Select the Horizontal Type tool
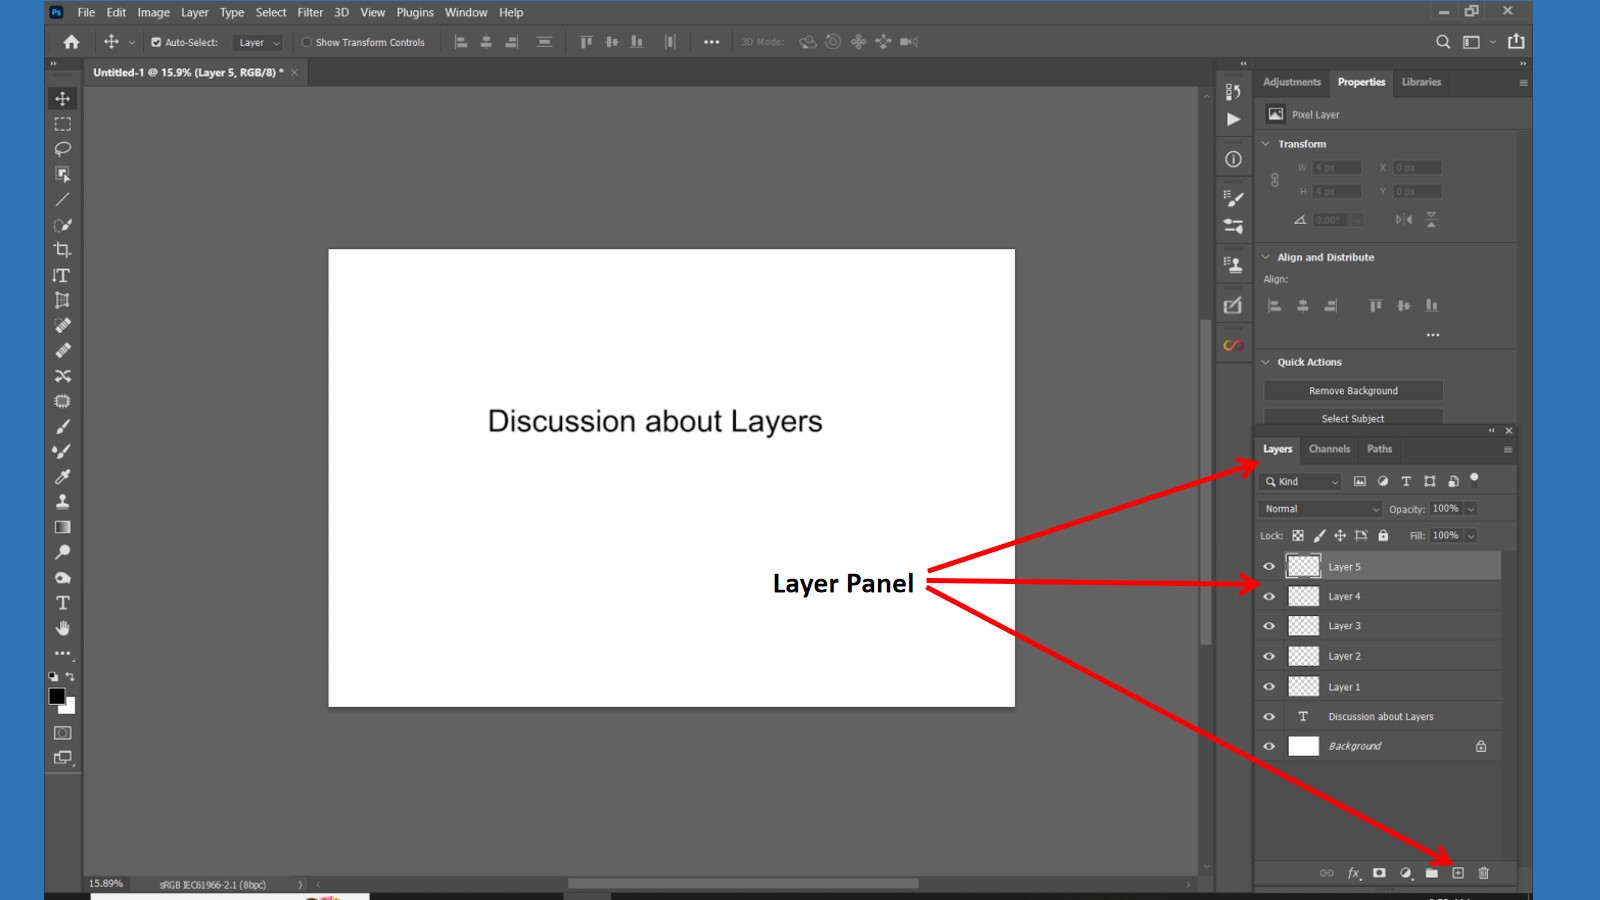Image resolution: width=1600 pixels, height=900 pixels. 62,603
